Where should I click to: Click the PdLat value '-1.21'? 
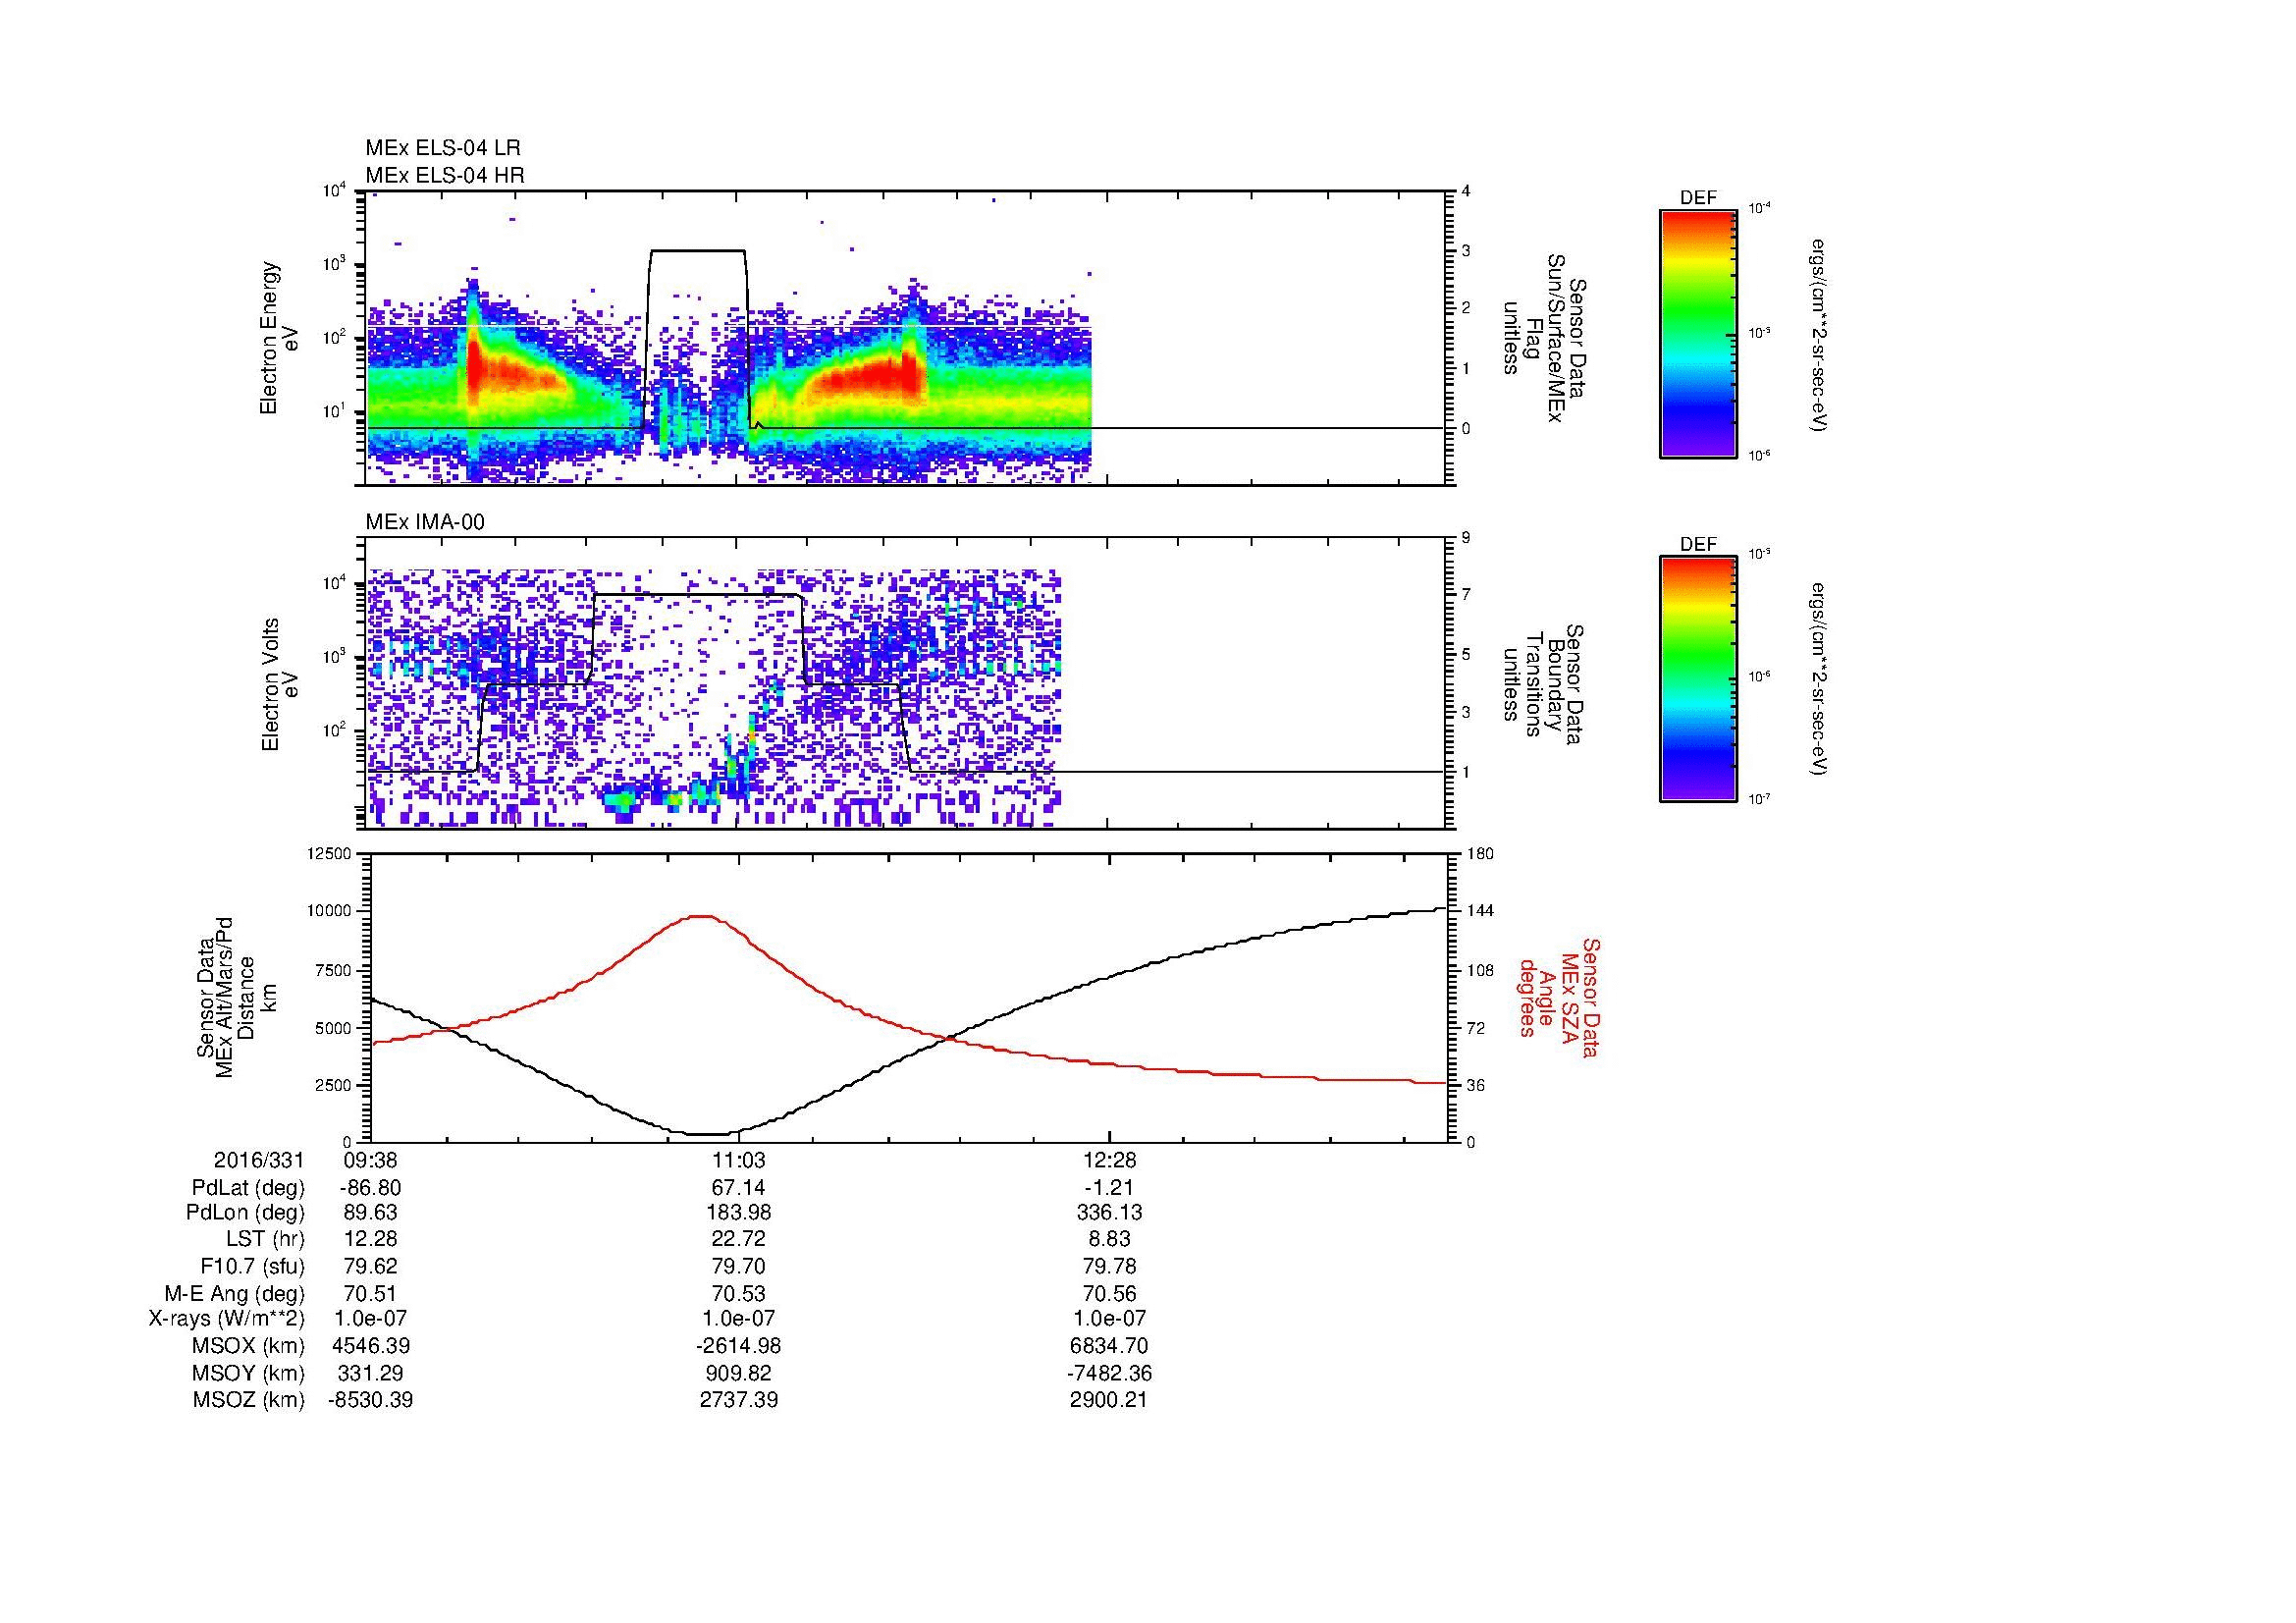tap(1109, 1188)
